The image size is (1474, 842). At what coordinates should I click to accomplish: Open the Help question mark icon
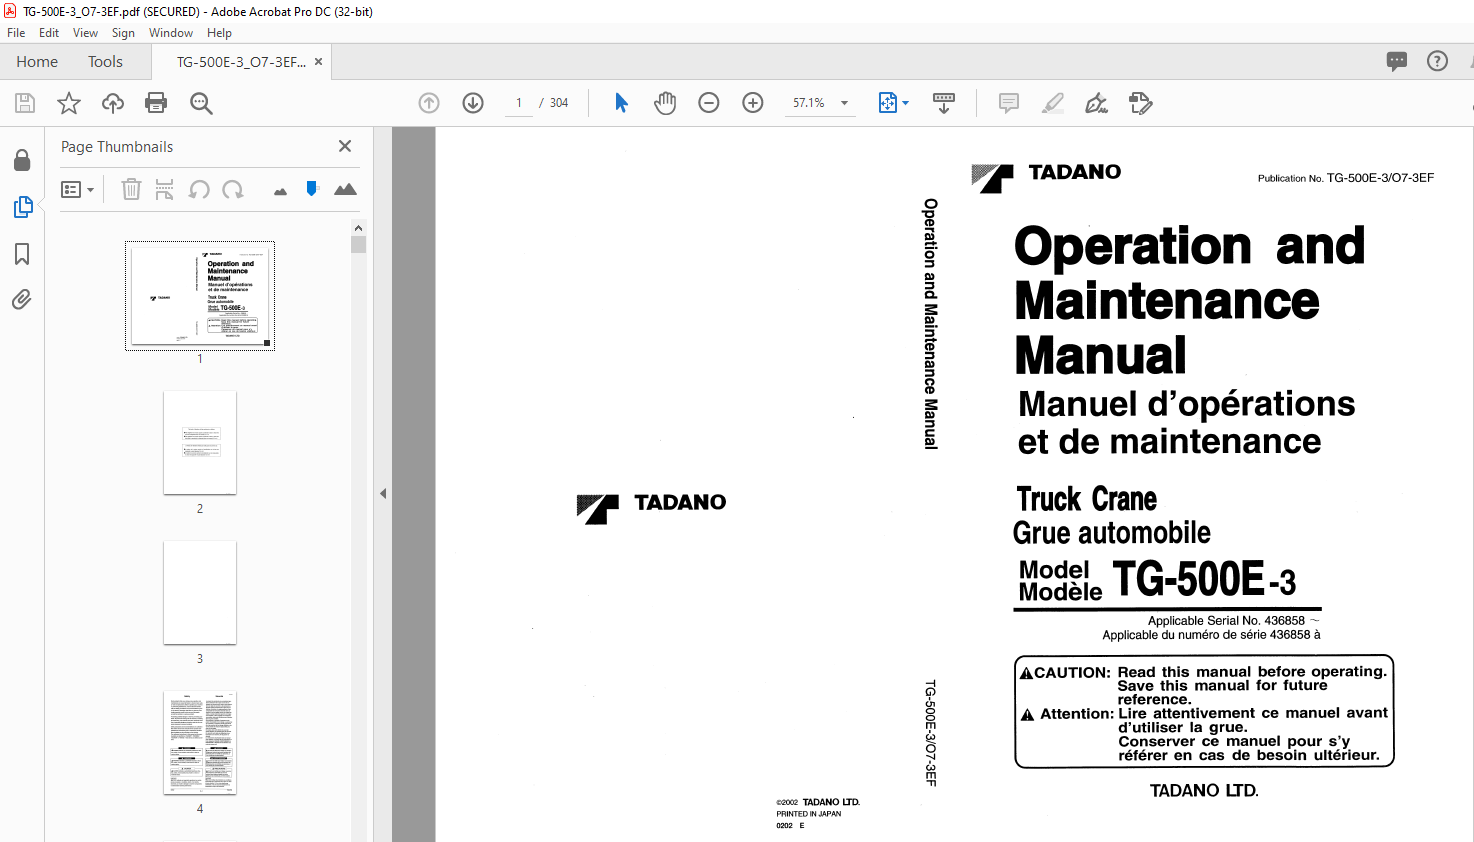(x=1437, y=61)
